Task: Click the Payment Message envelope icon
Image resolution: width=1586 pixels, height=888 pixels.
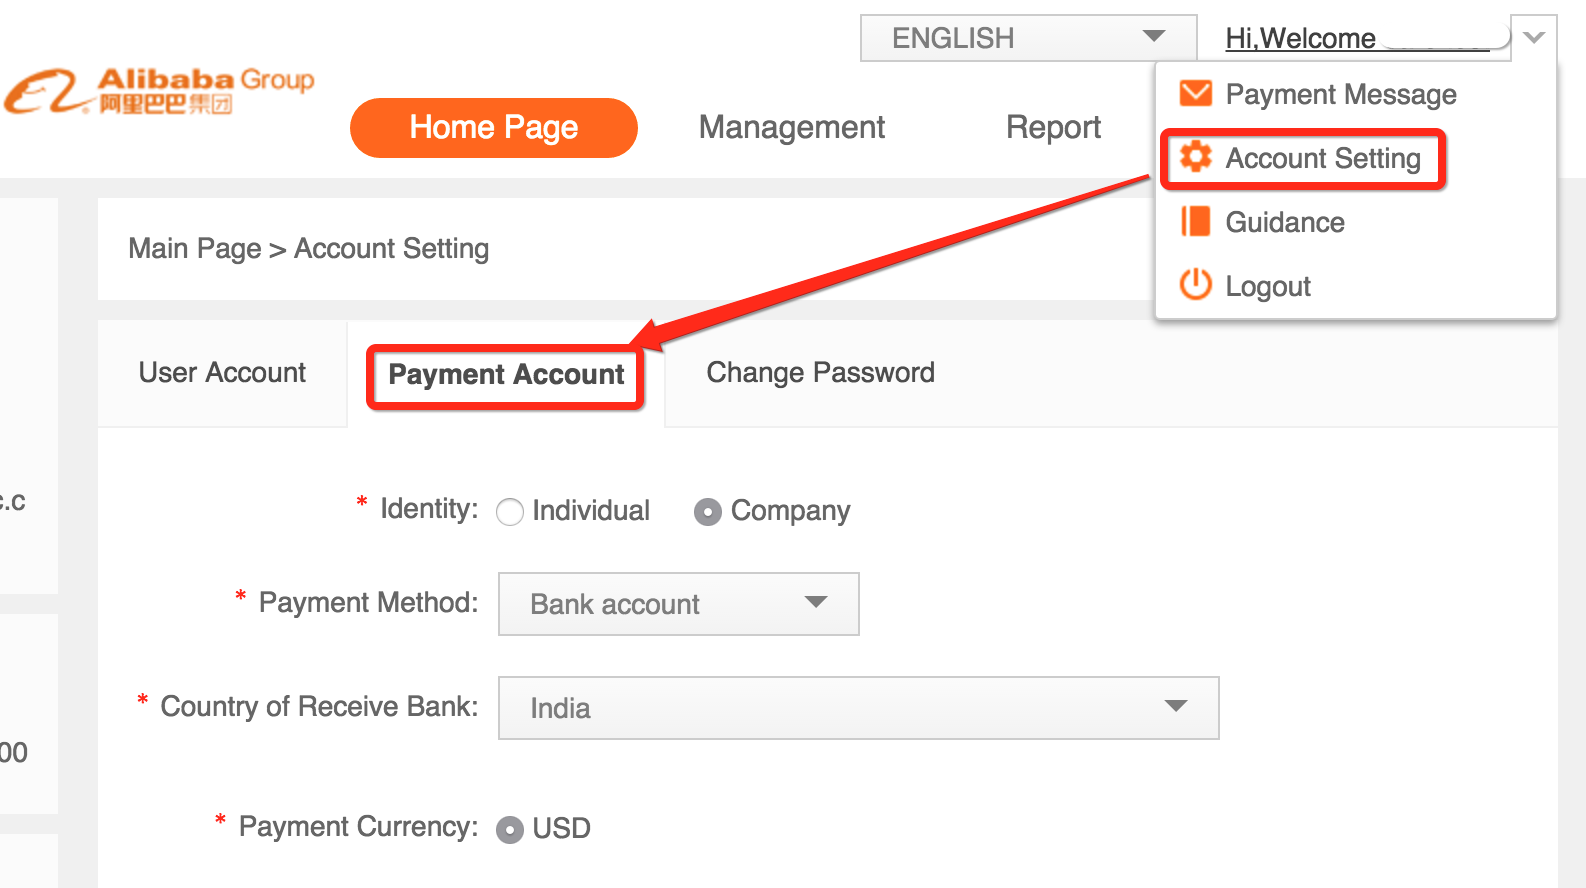Action: click(1195, 94)
